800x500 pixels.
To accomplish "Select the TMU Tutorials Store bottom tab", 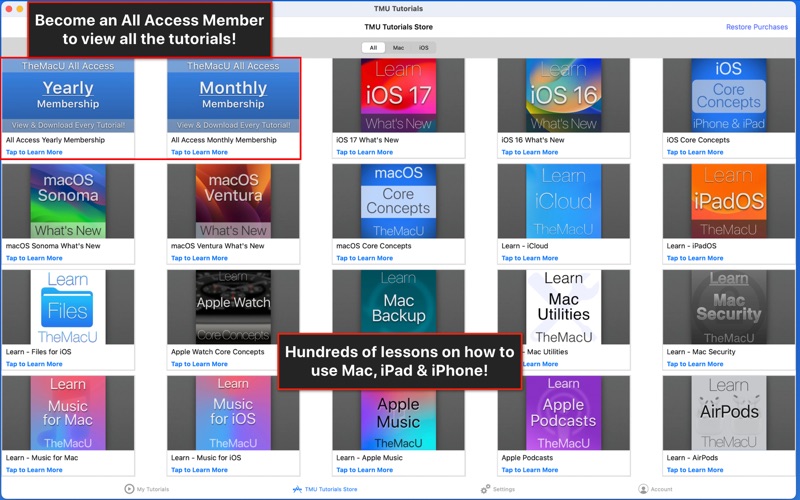I will [x=325, y=489].
